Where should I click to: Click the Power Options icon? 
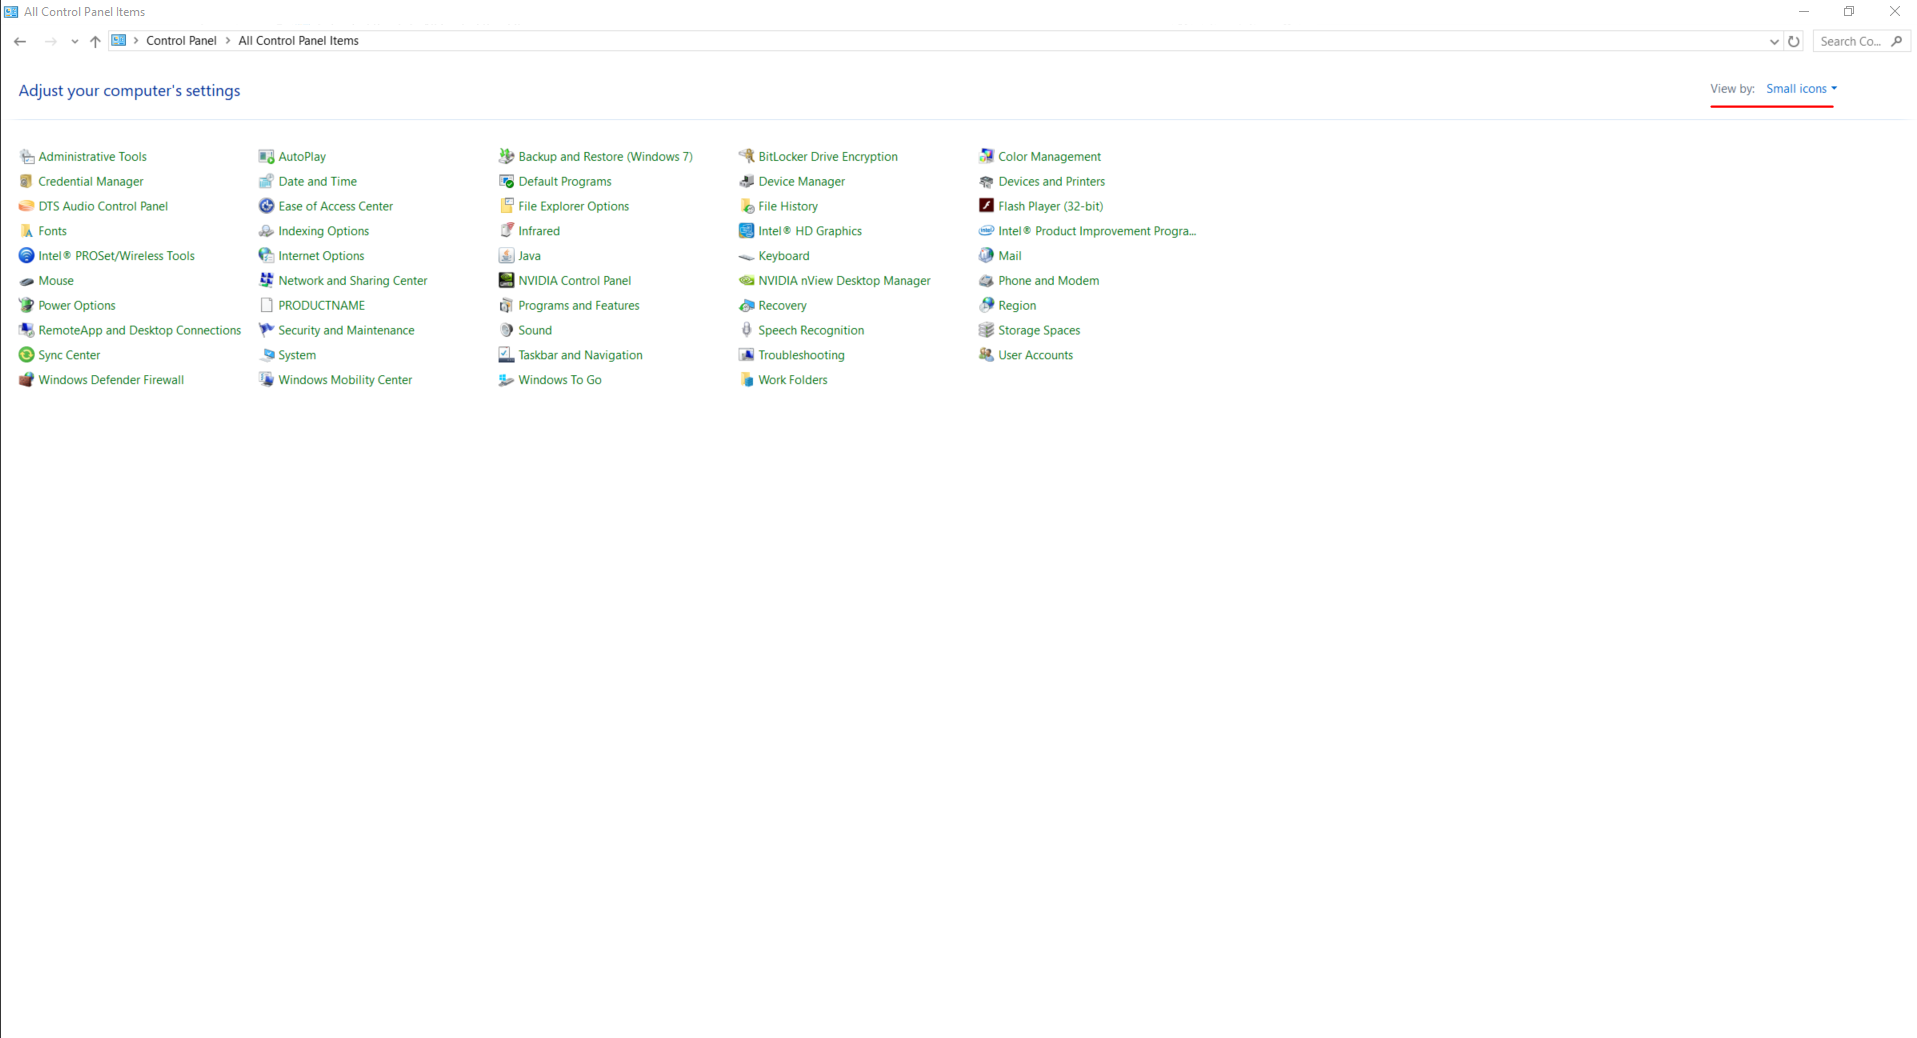(27, 306)
